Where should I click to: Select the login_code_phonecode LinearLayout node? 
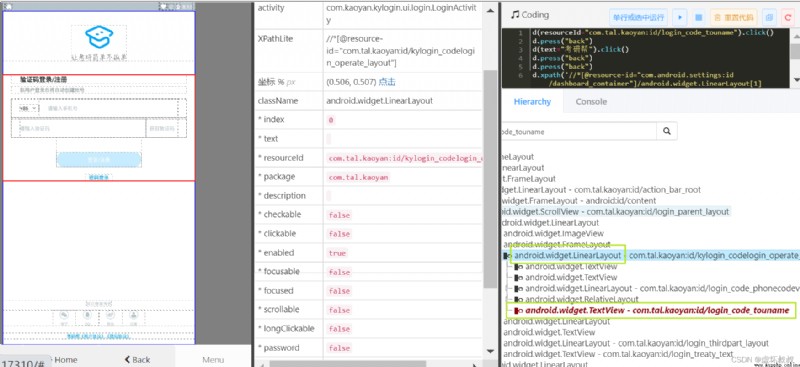click(x=662, y=288)
